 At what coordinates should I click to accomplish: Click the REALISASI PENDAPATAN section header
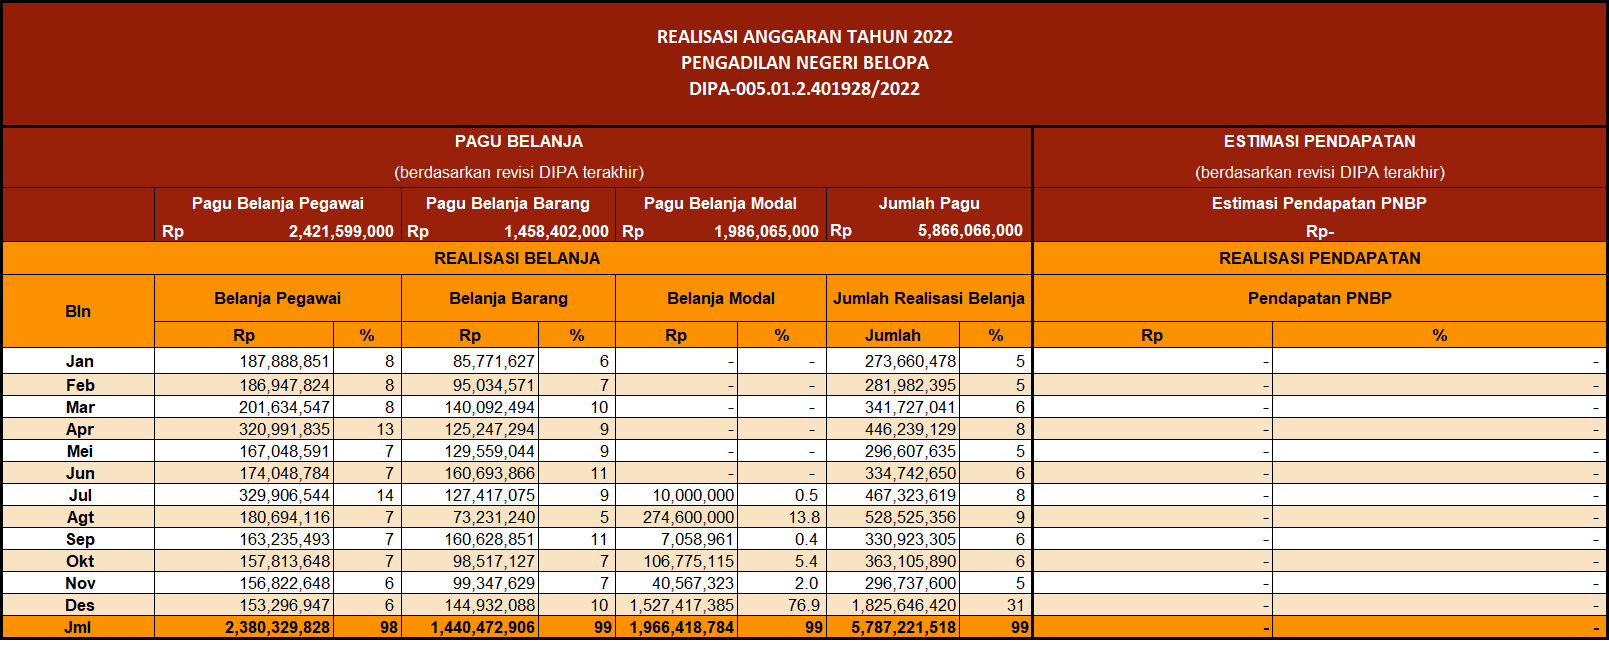(1319, 258)
